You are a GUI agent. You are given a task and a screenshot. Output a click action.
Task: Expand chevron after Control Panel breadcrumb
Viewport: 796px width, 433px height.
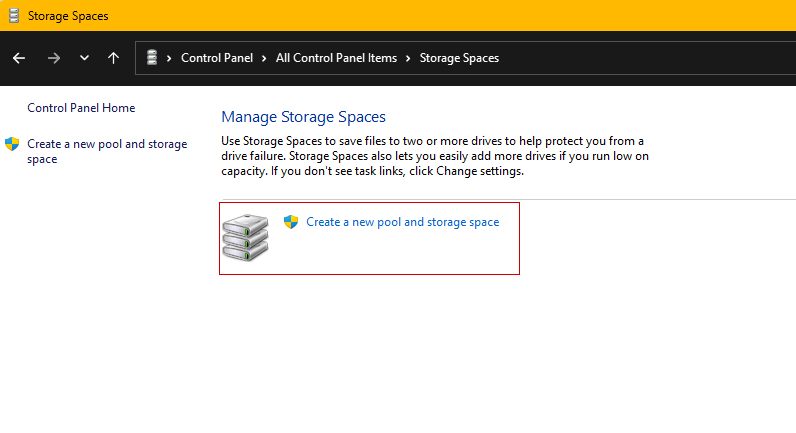[x=264, y=58]
